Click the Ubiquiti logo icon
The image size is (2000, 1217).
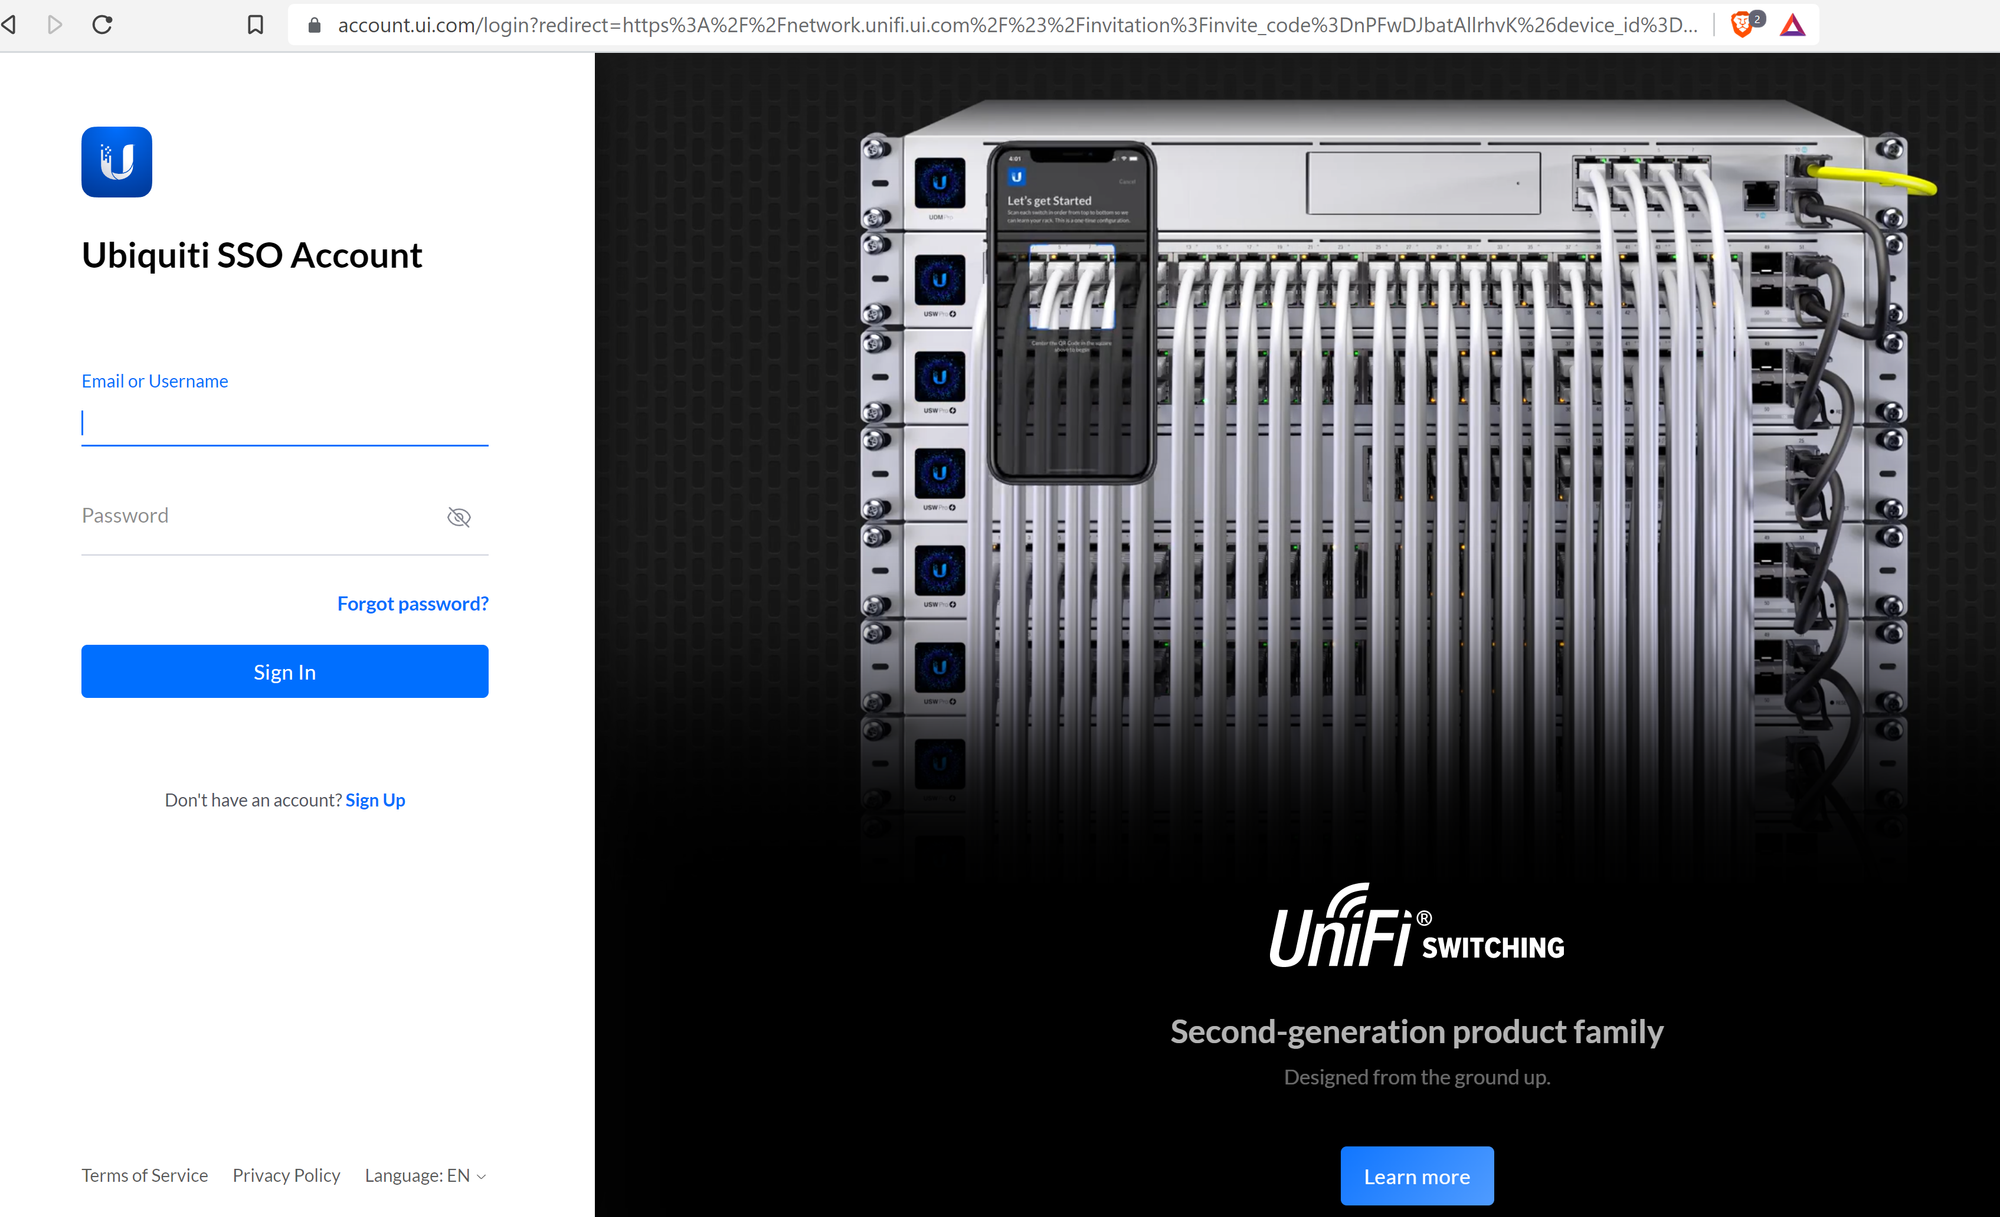pos(116,162)
